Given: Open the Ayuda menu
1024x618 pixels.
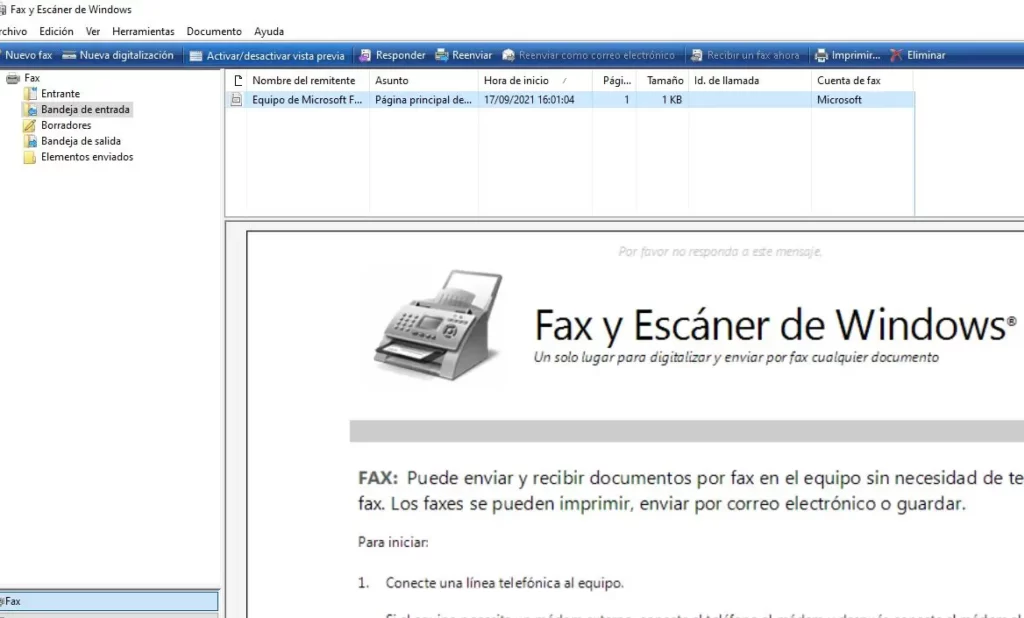Looking at the screenshot, I should (268, 31).
